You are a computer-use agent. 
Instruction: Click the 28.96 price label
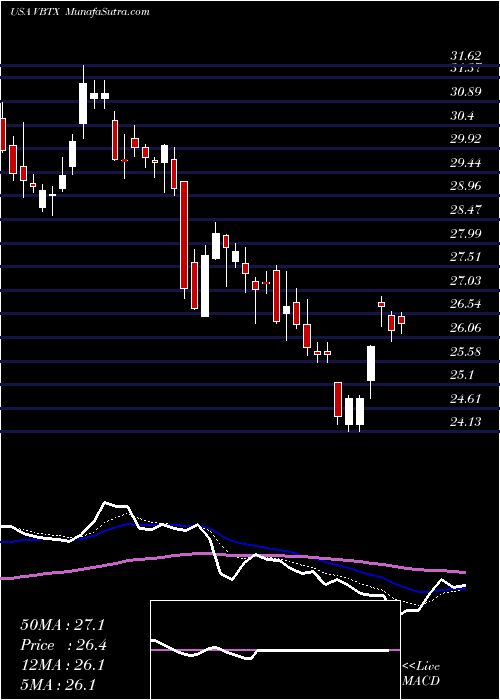(x=466, y=186)
